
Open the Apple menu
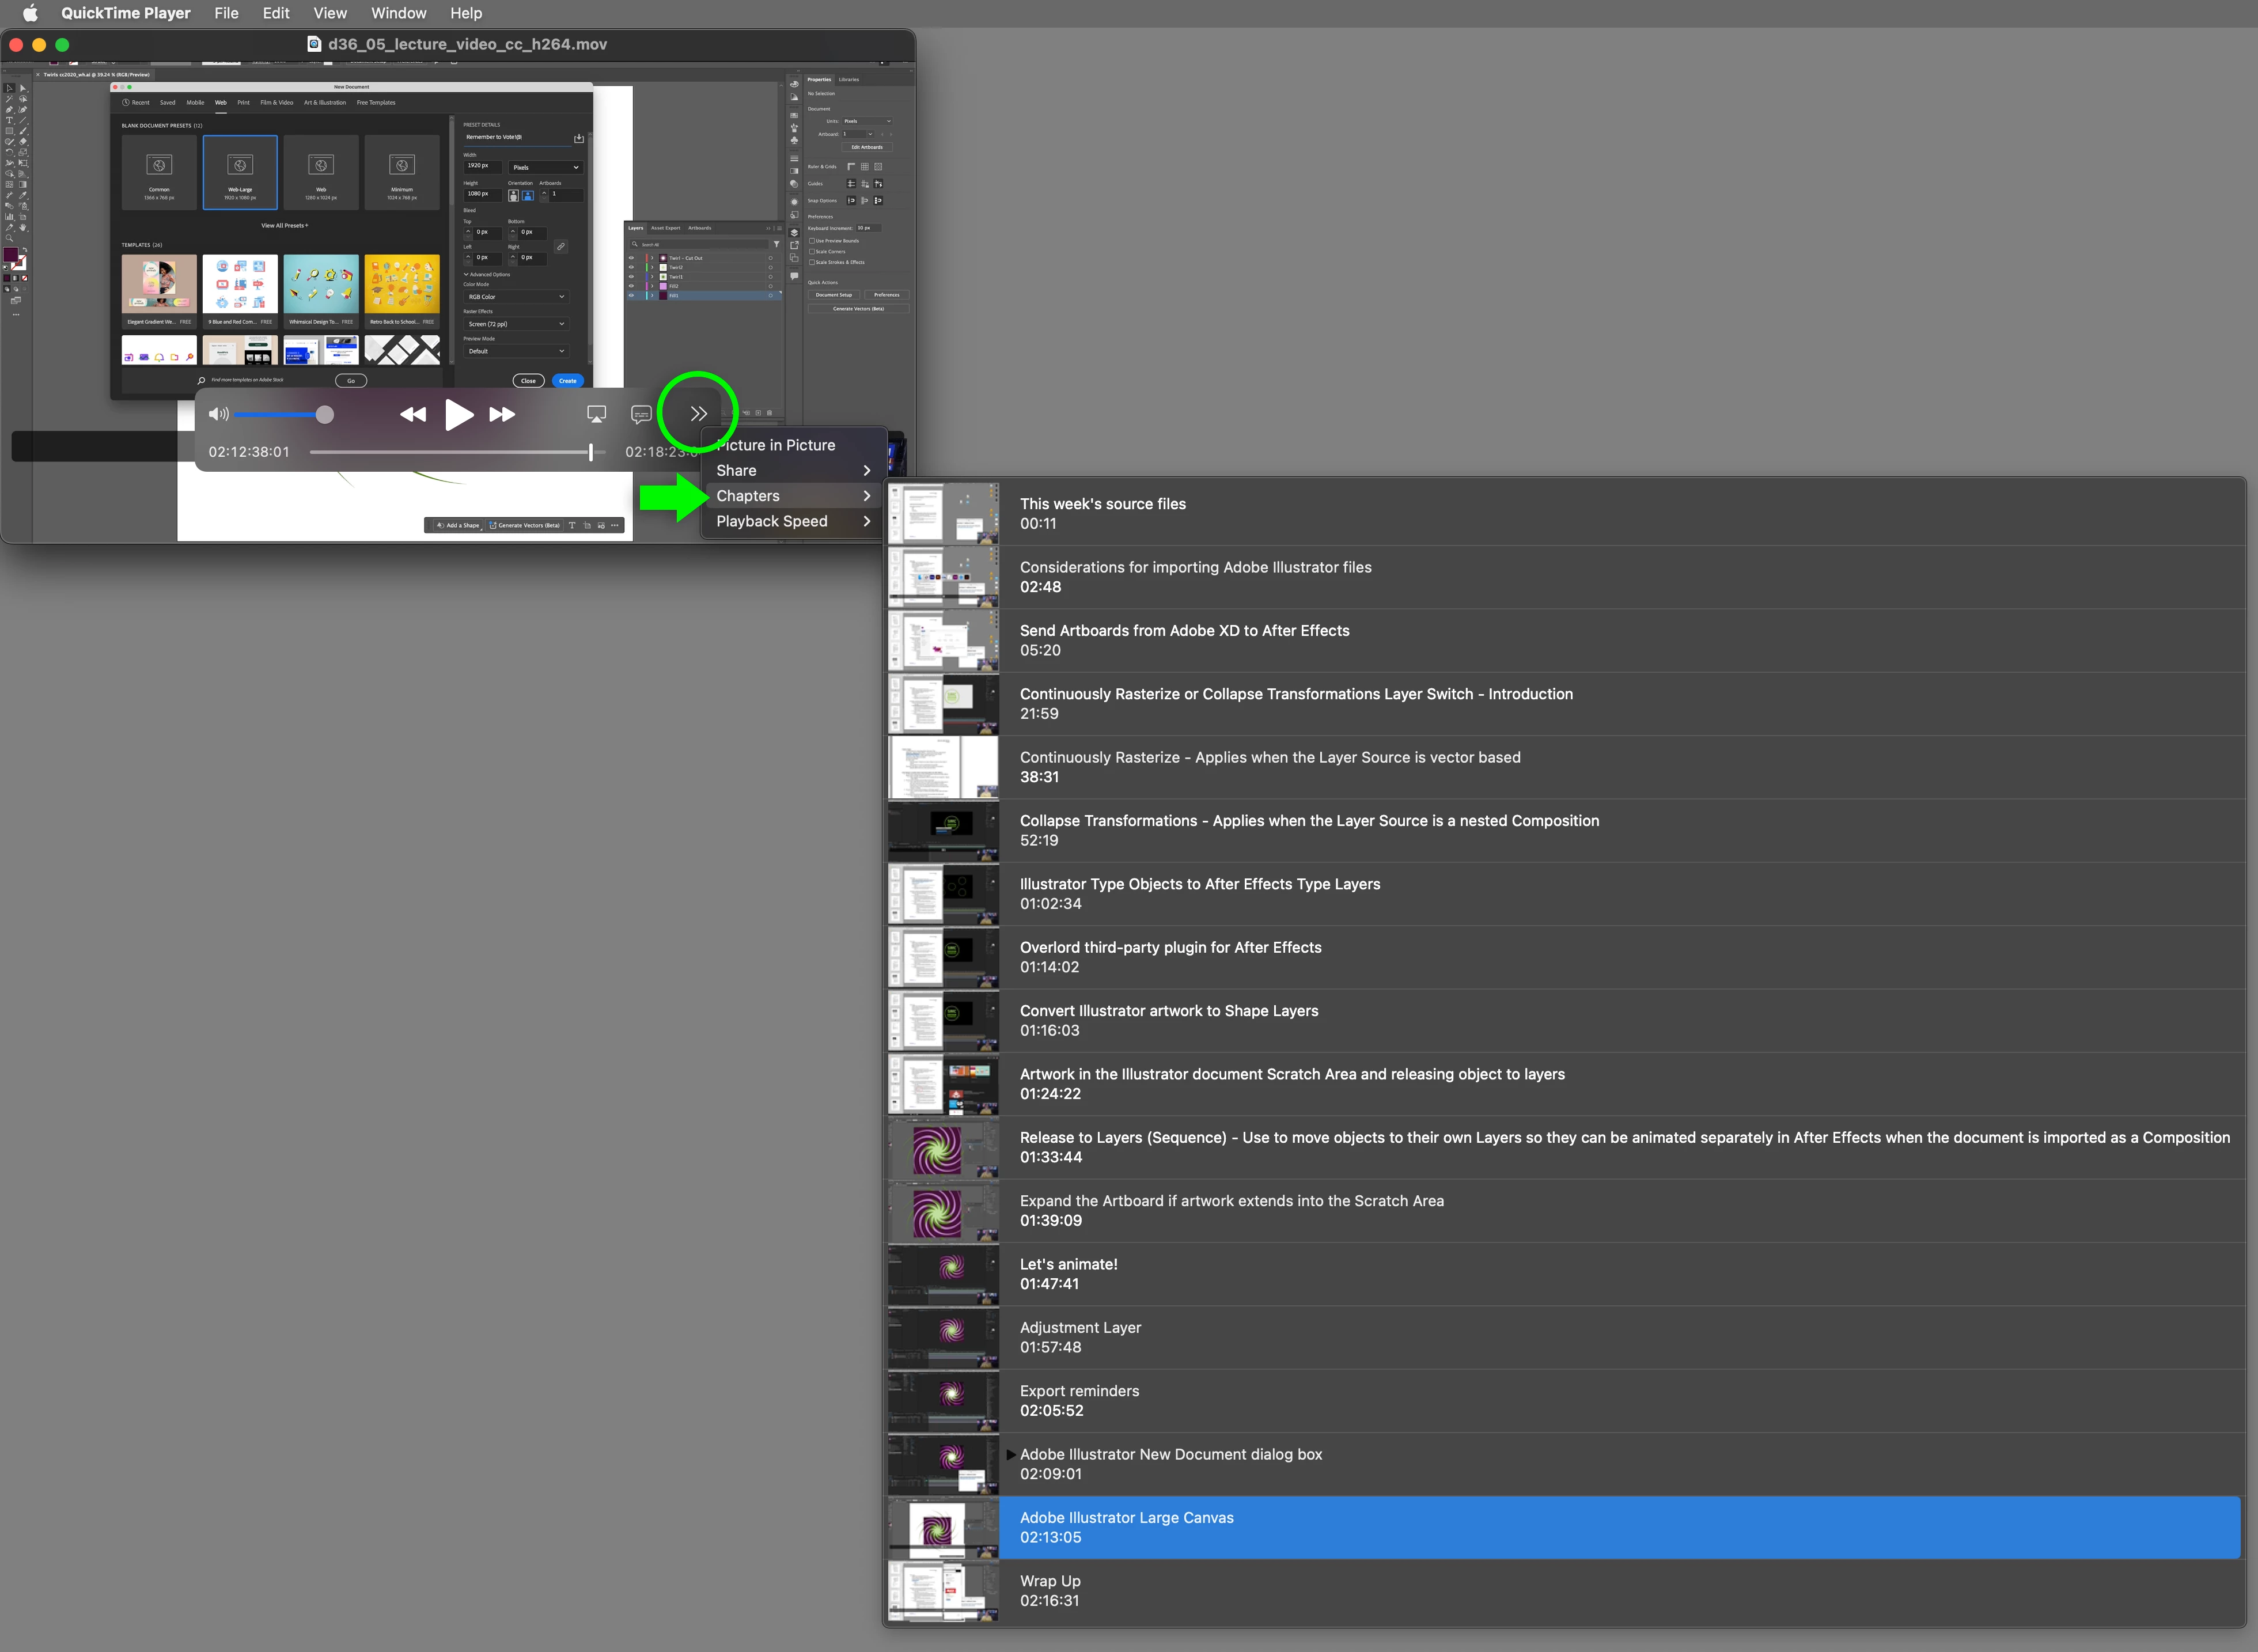[x=30, y=13]
